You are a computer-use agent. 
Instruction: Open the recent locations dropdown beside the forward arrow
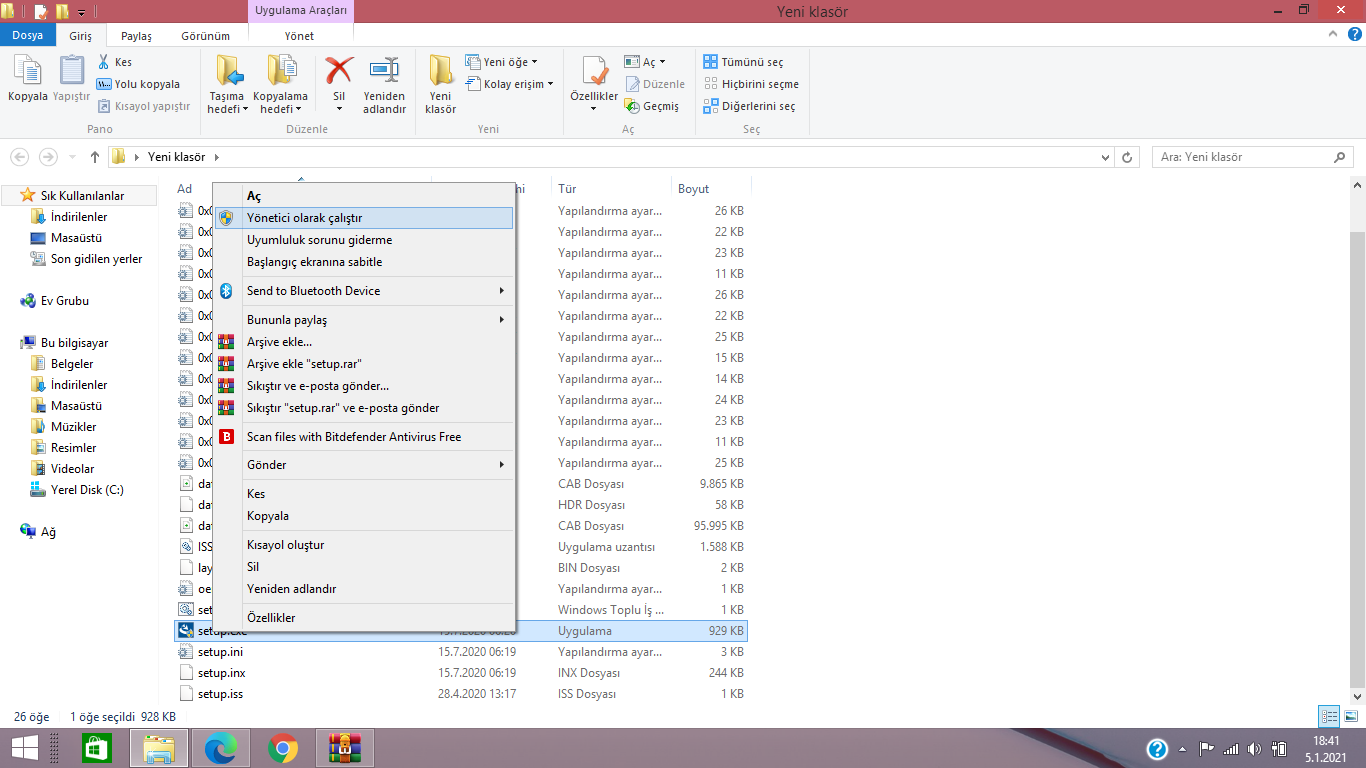point(72,157)
